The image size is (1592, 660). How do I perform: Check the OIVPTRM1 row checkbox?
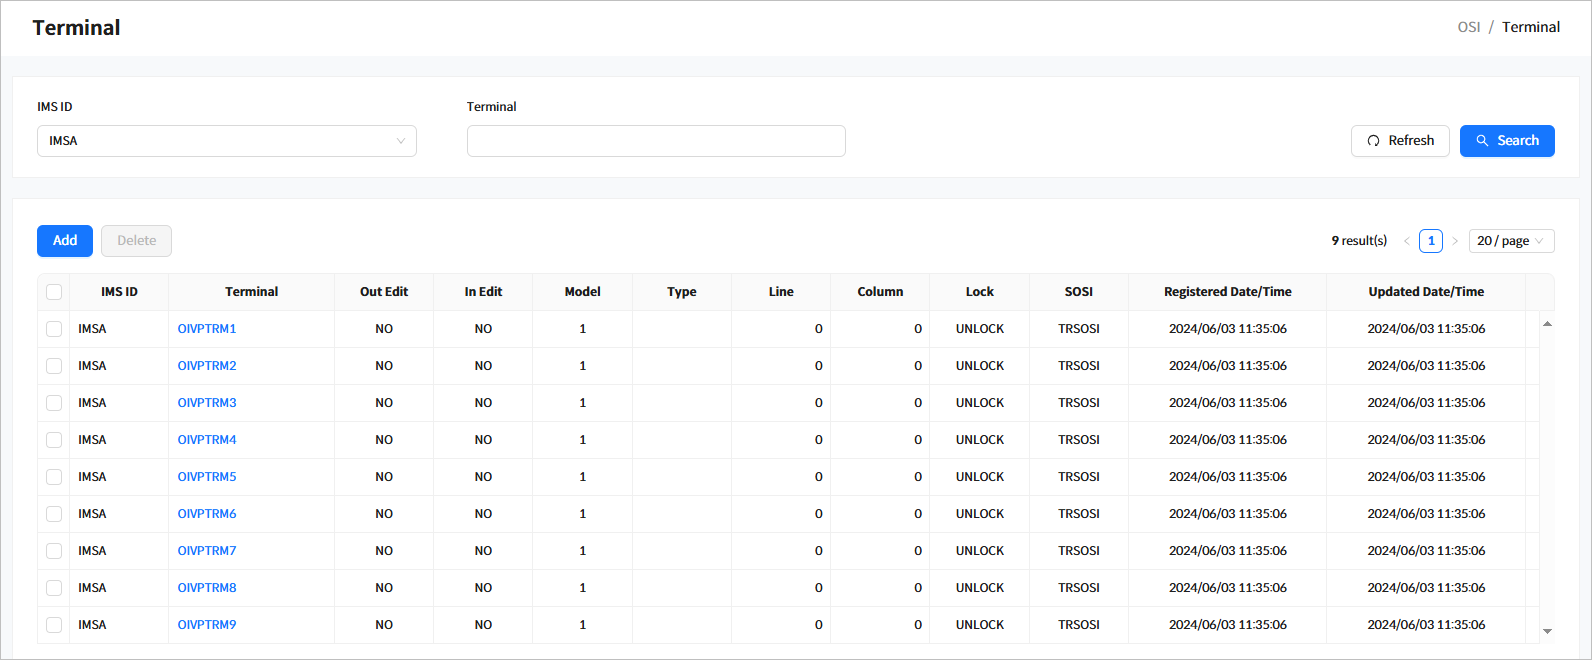pyautogui.click(x=54, y=329)
